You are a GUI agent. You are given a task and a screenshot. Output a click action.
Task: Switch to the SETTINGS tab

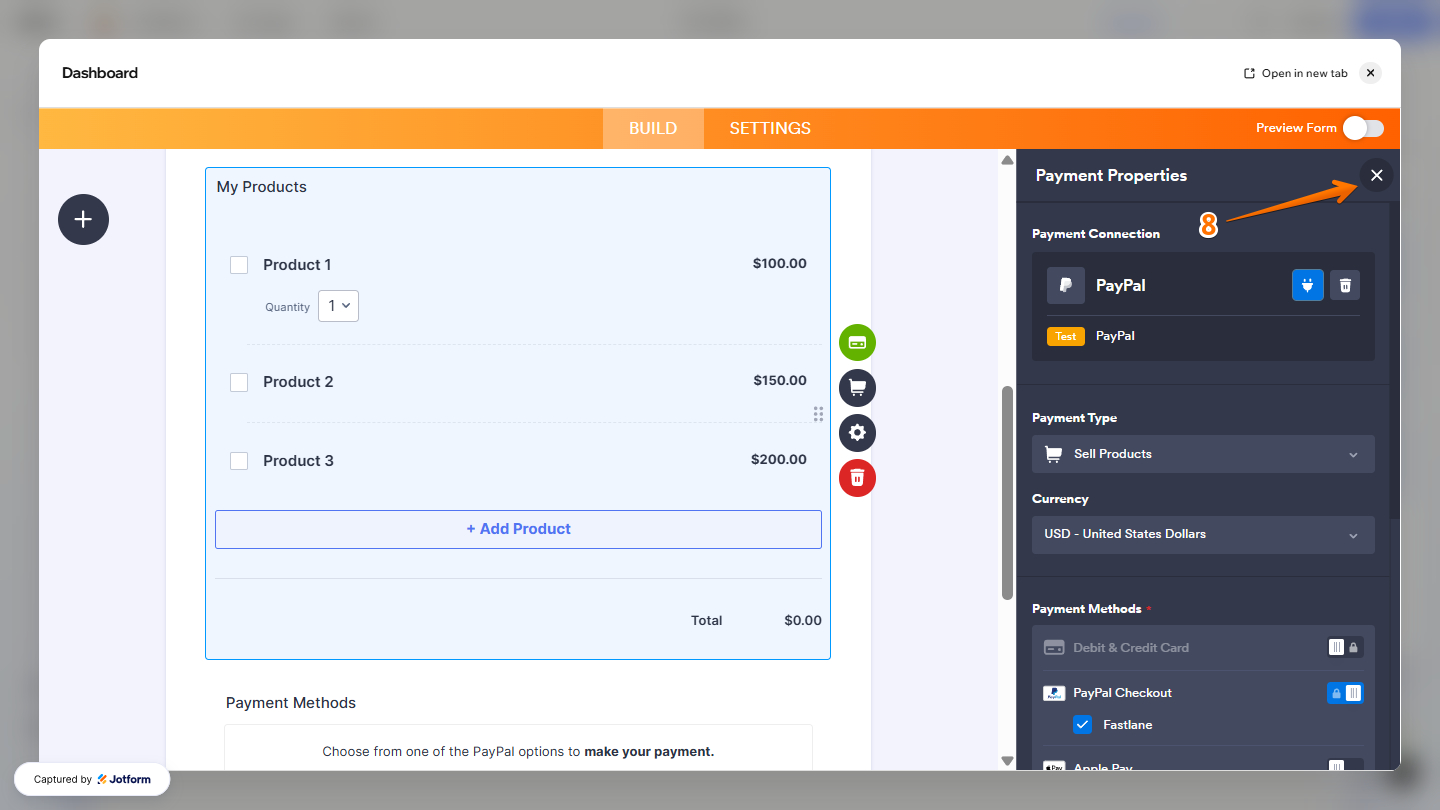tap(770, 128)
